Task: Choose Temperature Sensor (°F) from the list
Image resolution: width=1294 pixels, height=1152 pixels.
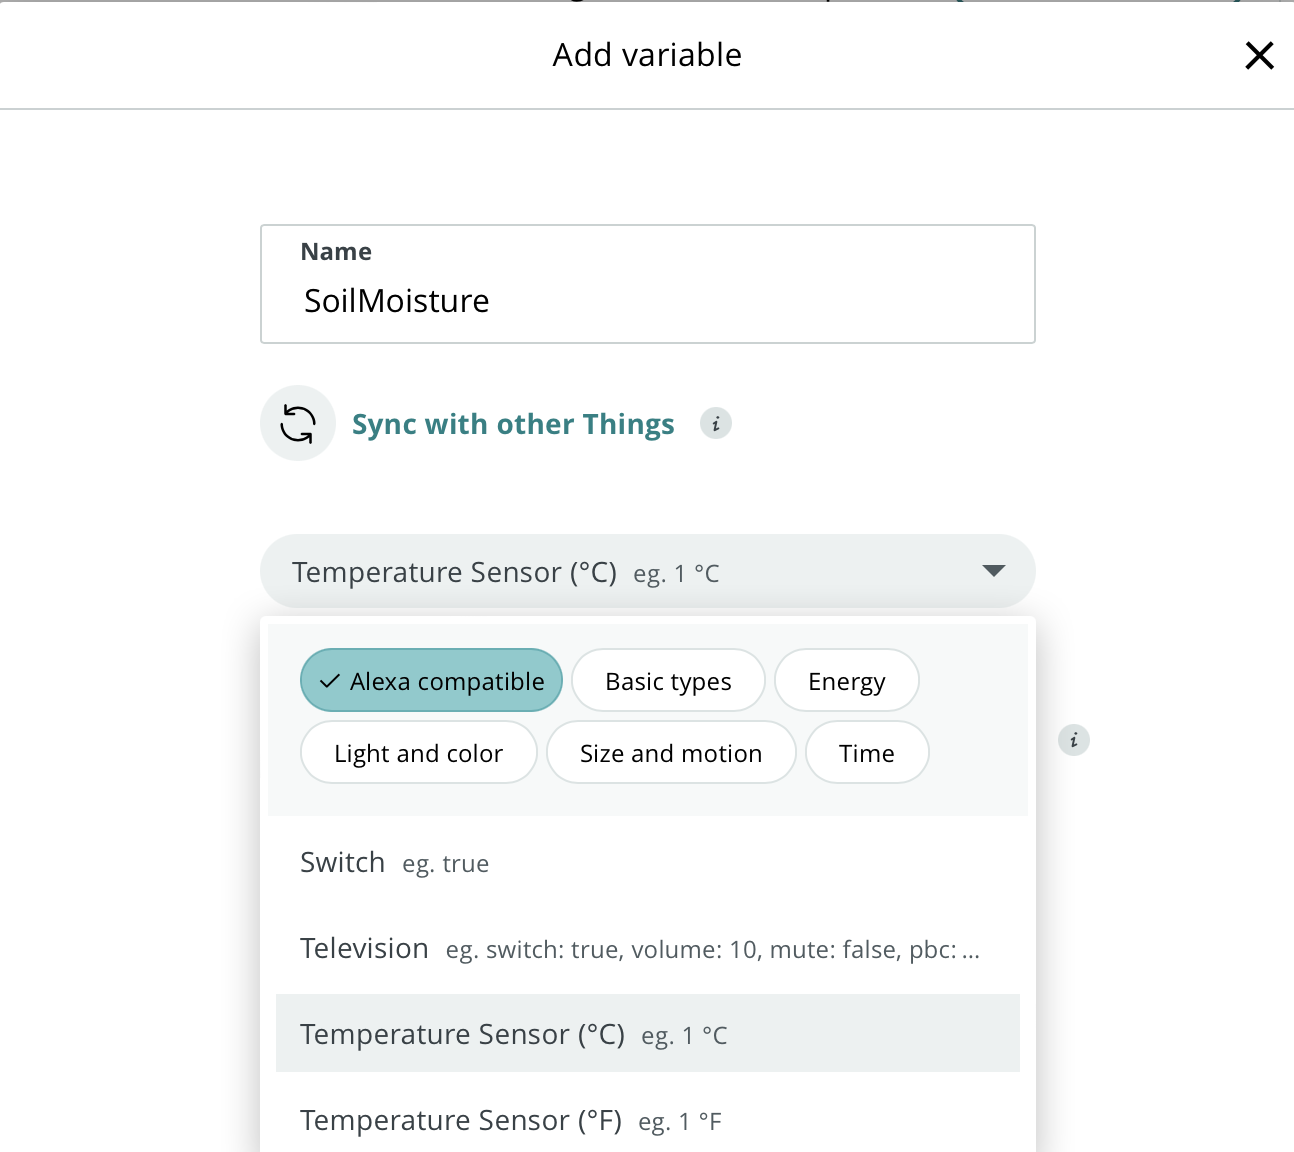Action: pos(460,1120)
